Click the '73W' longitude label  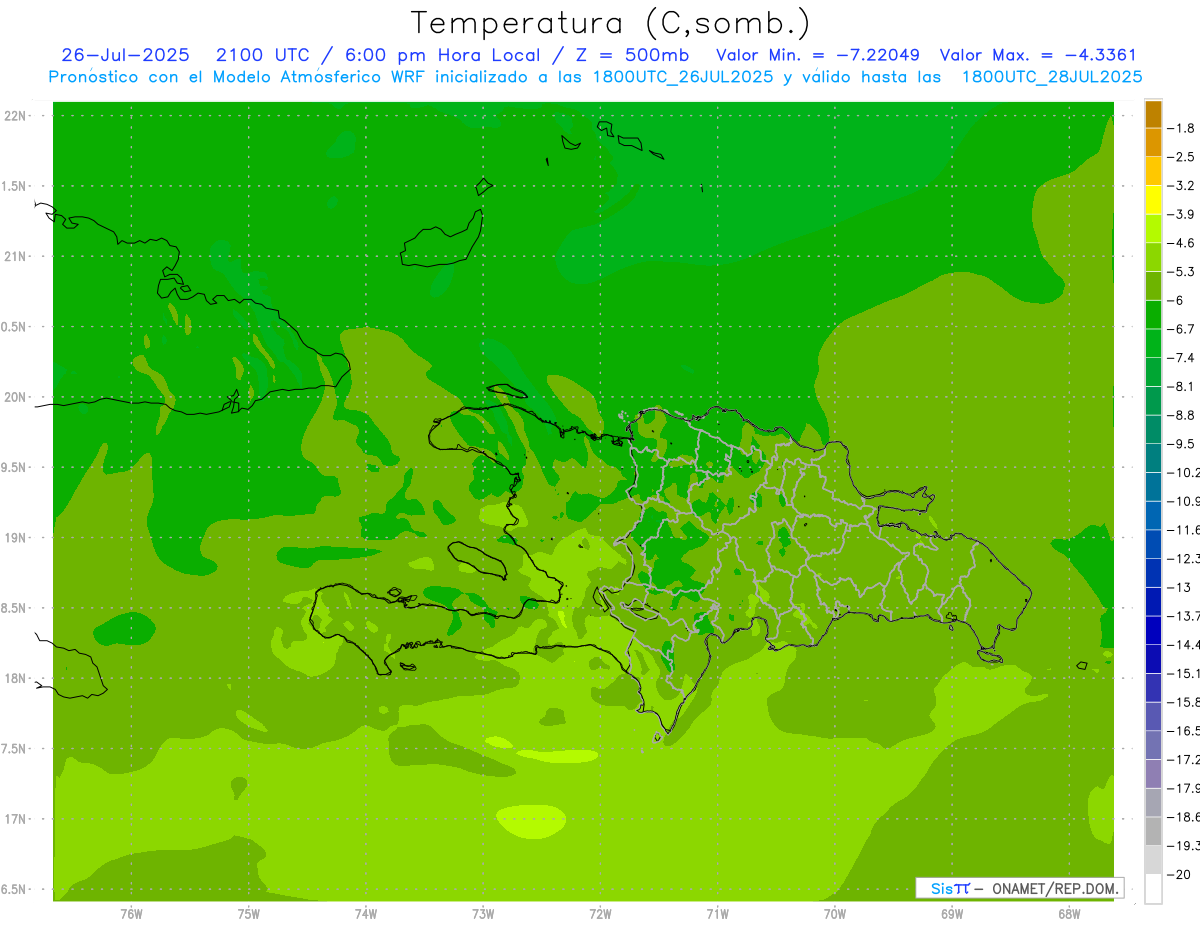click(483, 914)
